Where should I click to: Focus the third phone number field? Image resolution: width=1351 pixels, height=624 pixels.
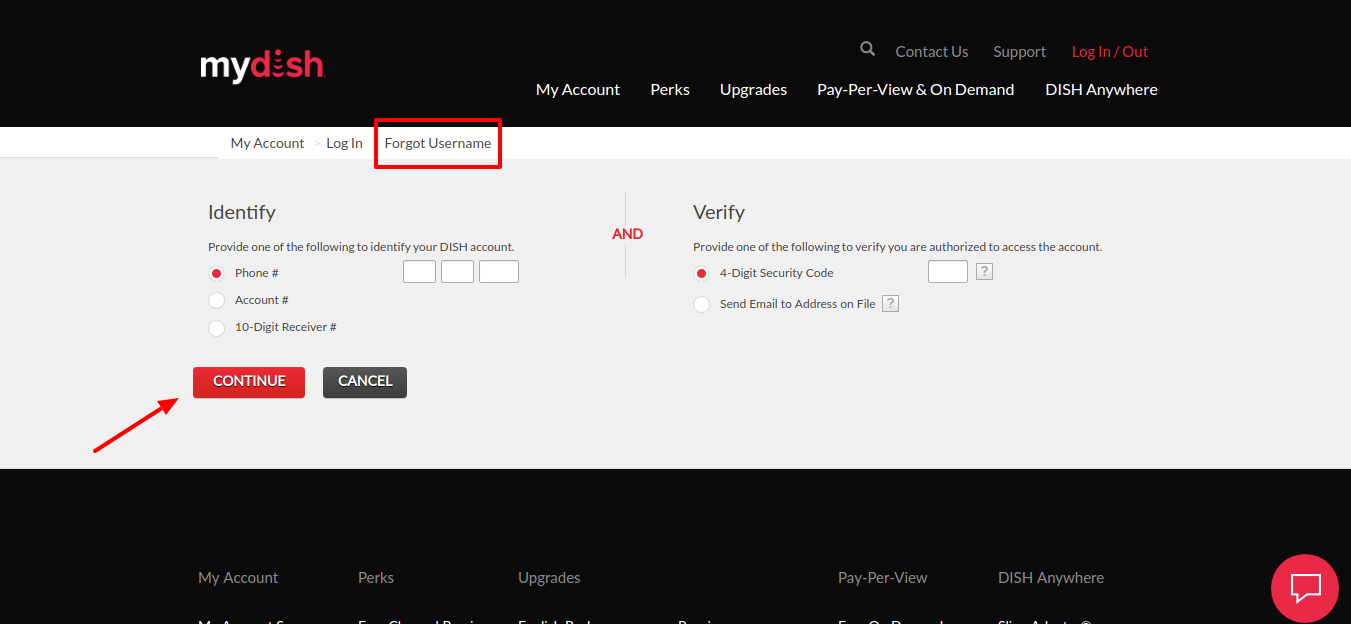pos(499,272)
